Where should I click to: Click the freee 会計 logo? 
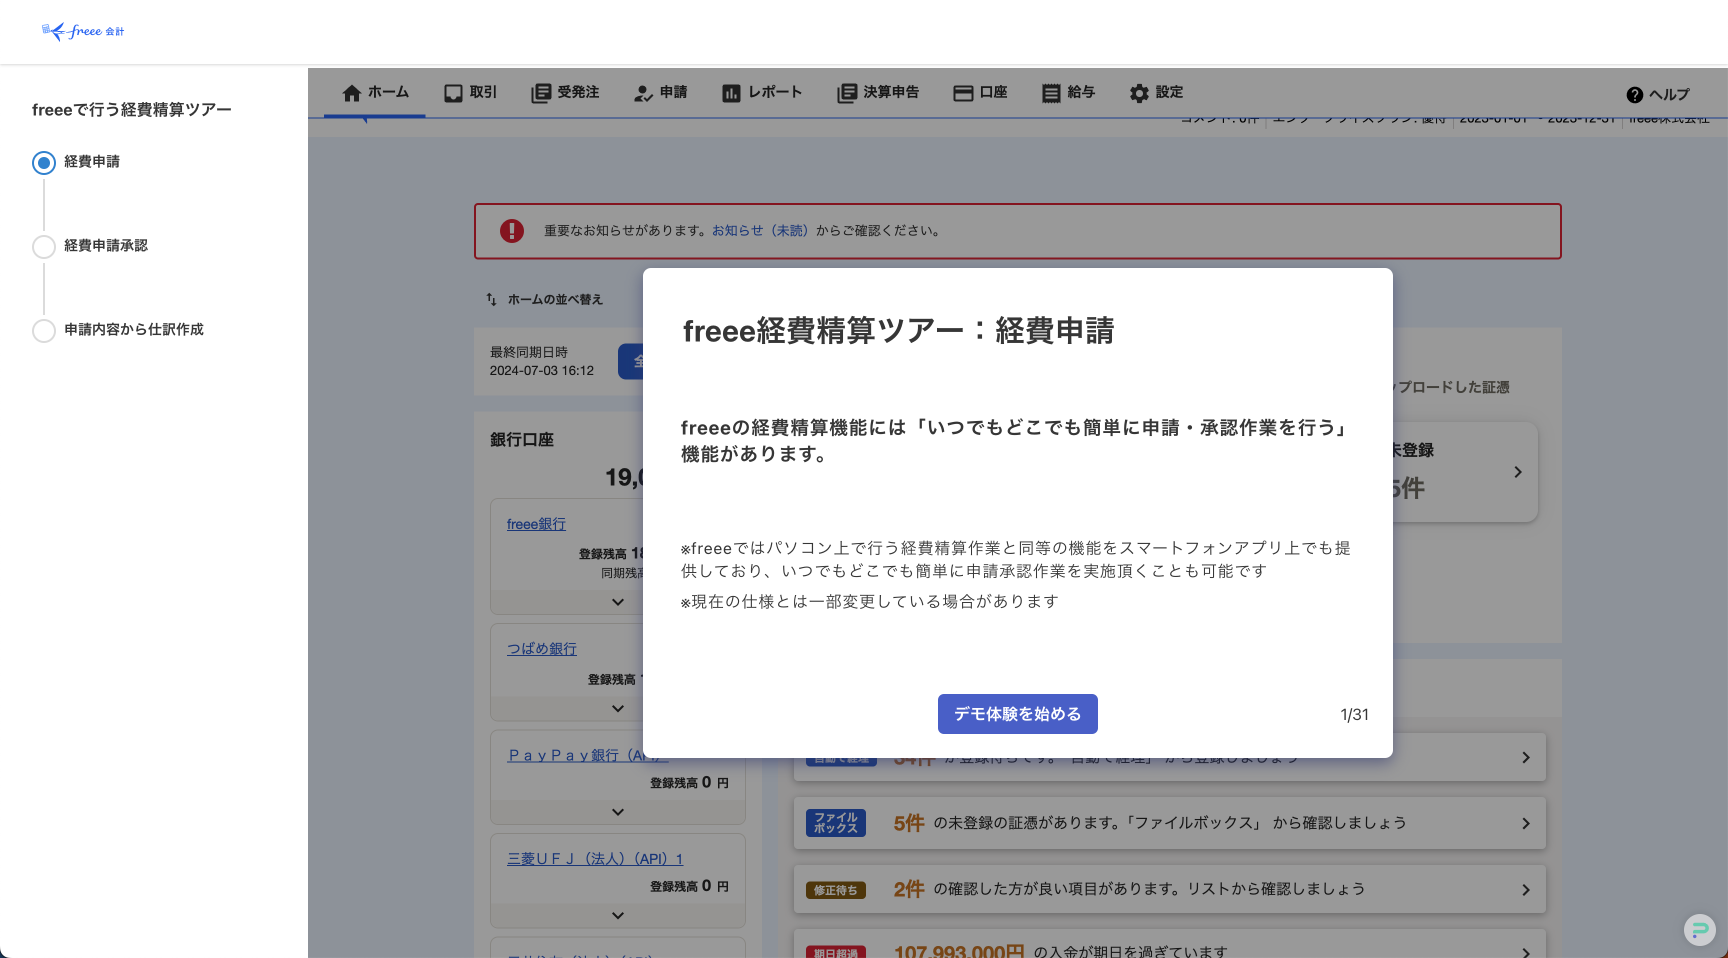click(83, 31)
